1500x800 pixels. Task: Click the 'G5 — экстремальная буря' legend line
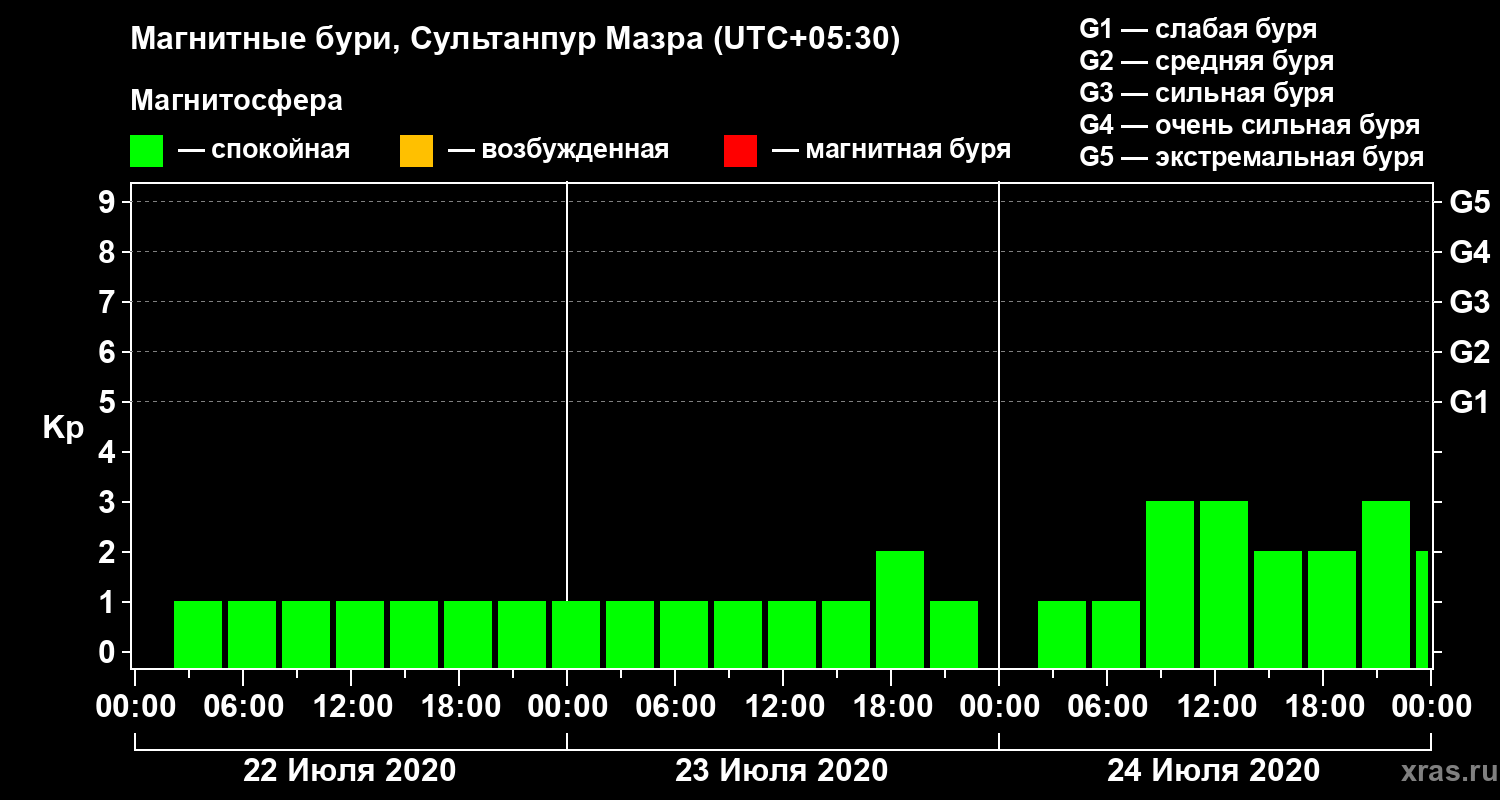tap(1252, 158)
